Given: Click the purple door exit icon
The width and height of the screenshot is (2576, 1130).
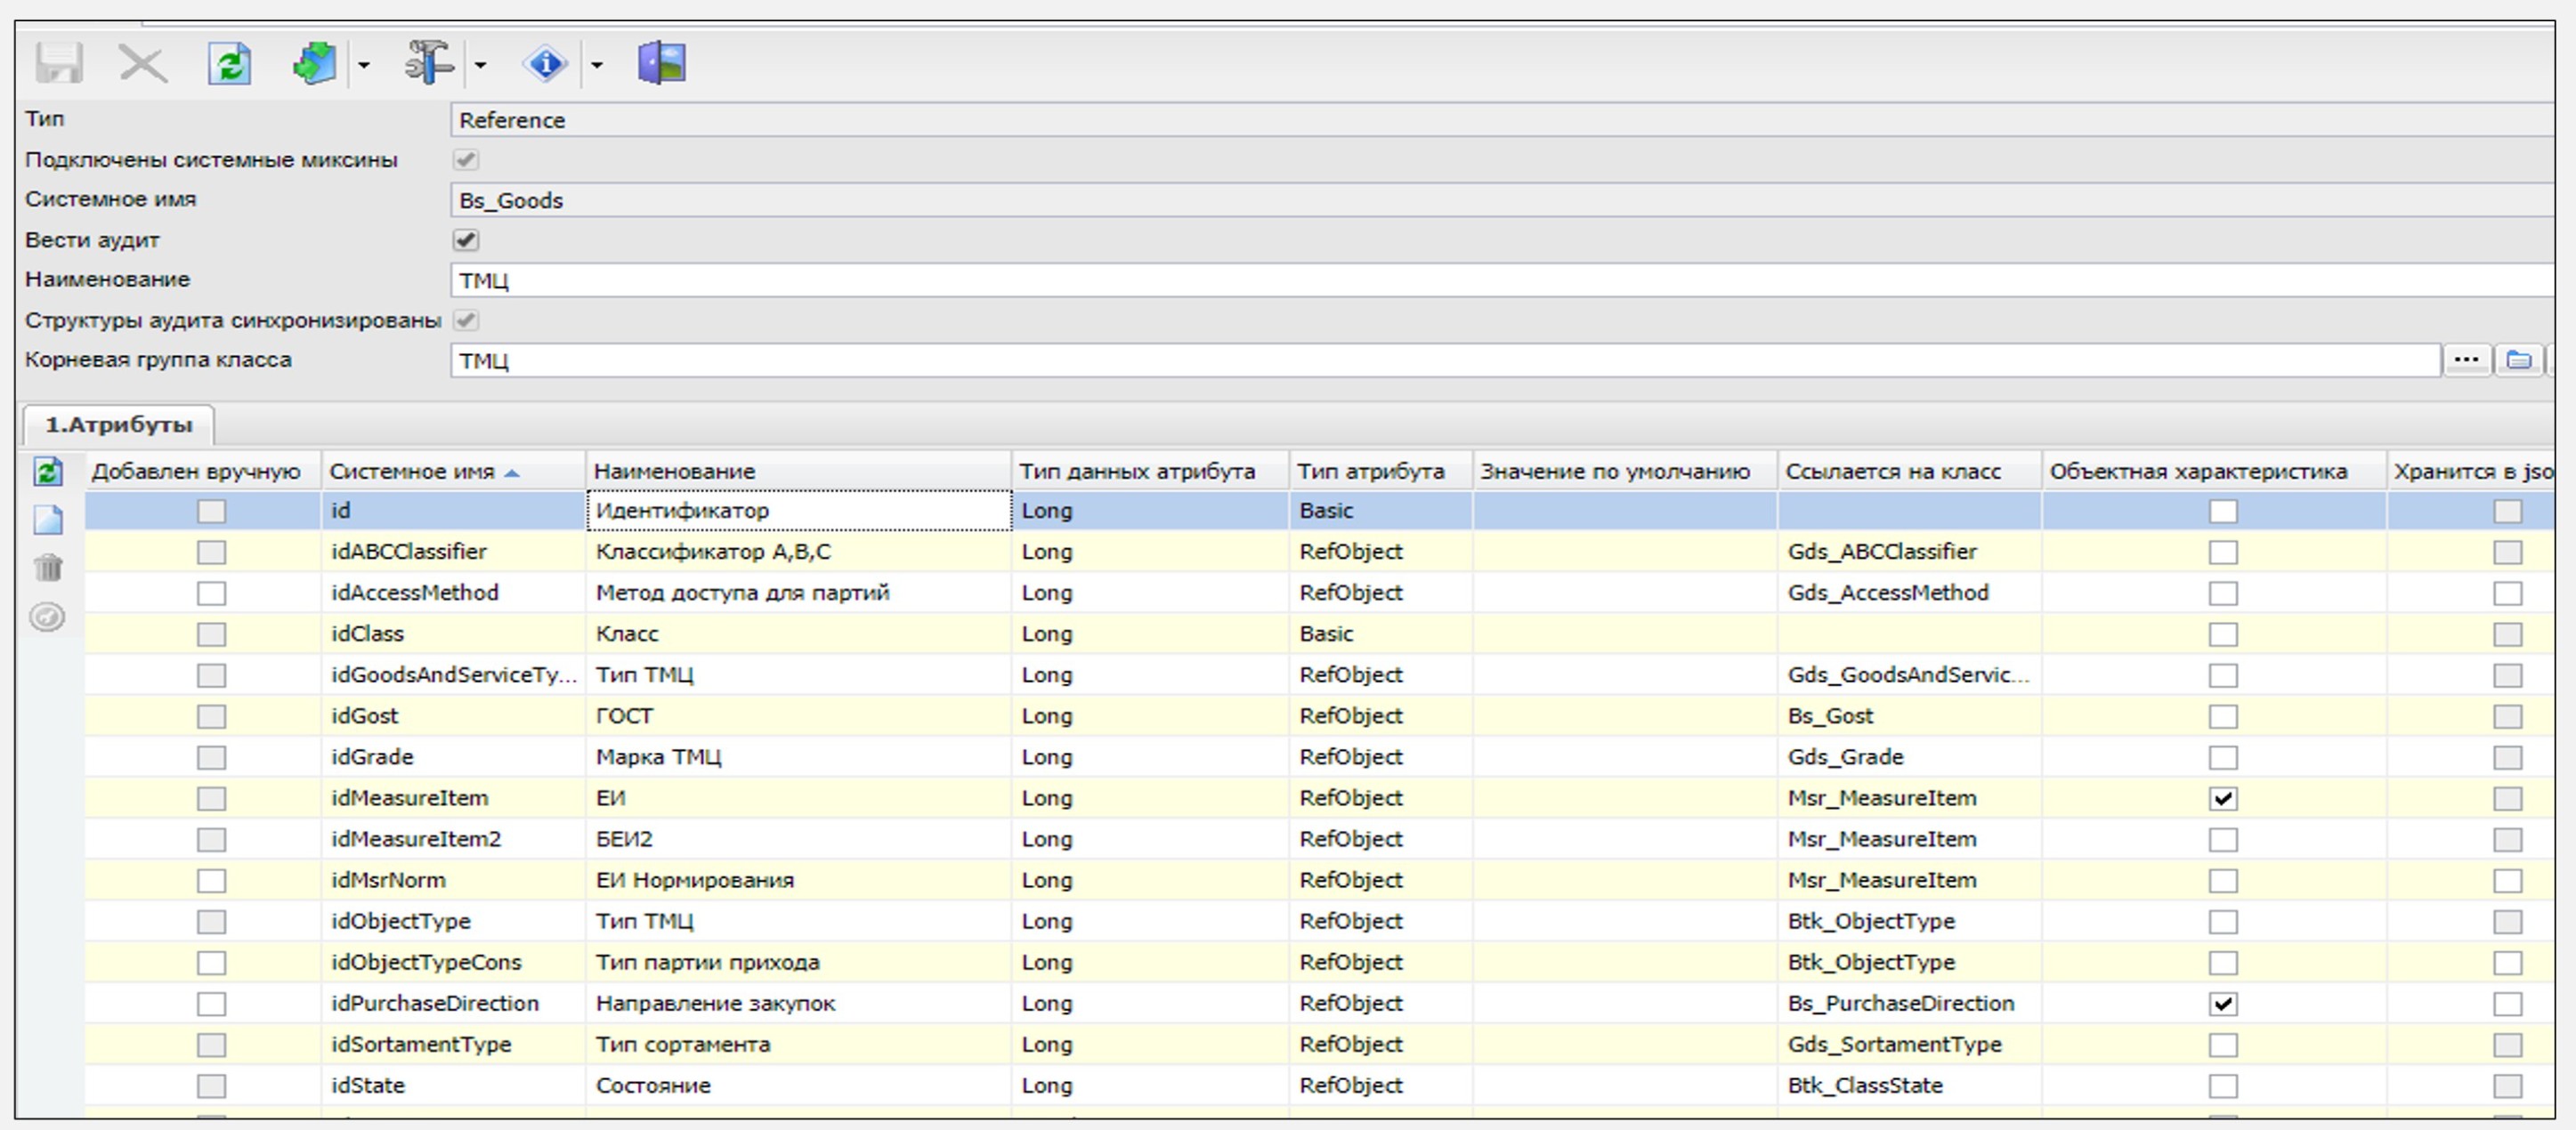Looking at the screenshot, I should (x=661, y=63).
